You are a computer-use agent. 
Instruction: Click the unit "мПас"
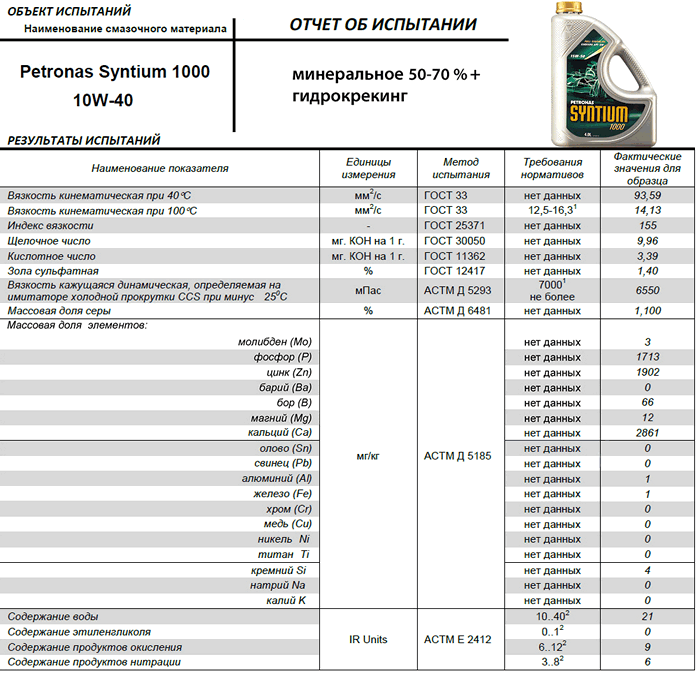(368, 291)
